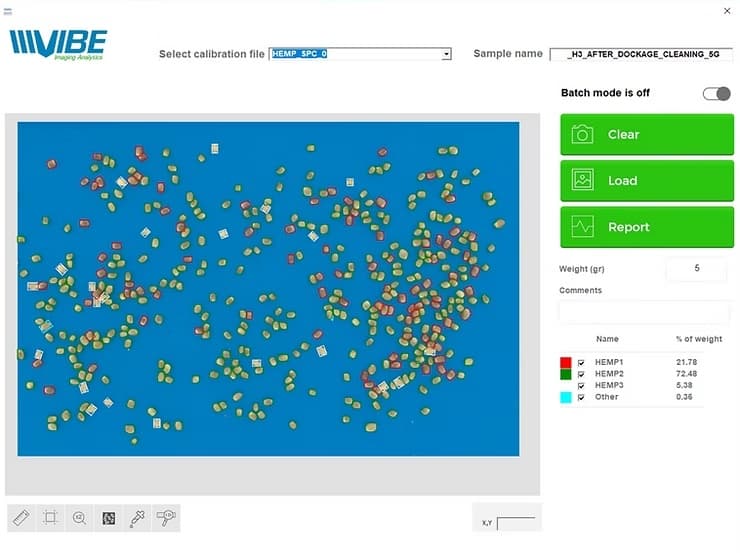Click the cyan Other color swatch
The width and height of the screenshot is (740, 553).
566,397
